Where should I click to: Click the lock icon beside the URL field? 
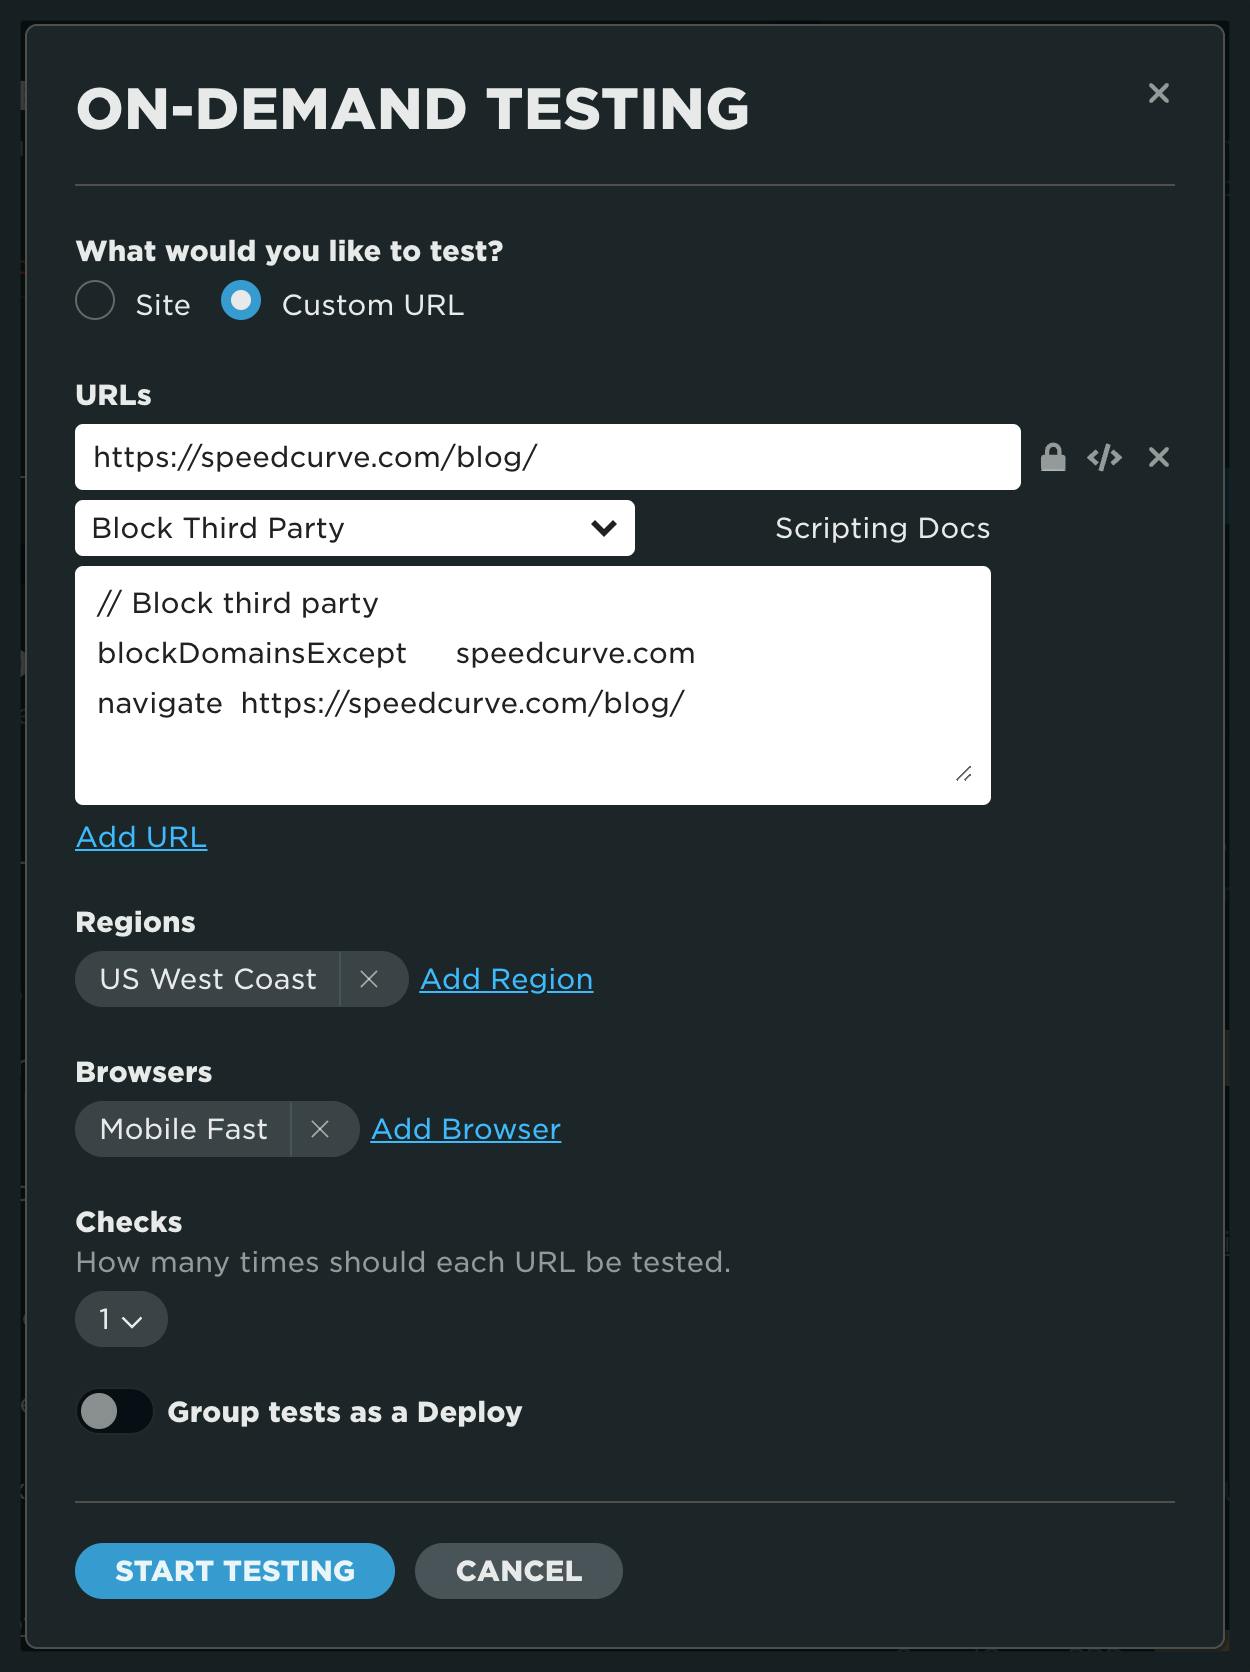point(1052,457)
